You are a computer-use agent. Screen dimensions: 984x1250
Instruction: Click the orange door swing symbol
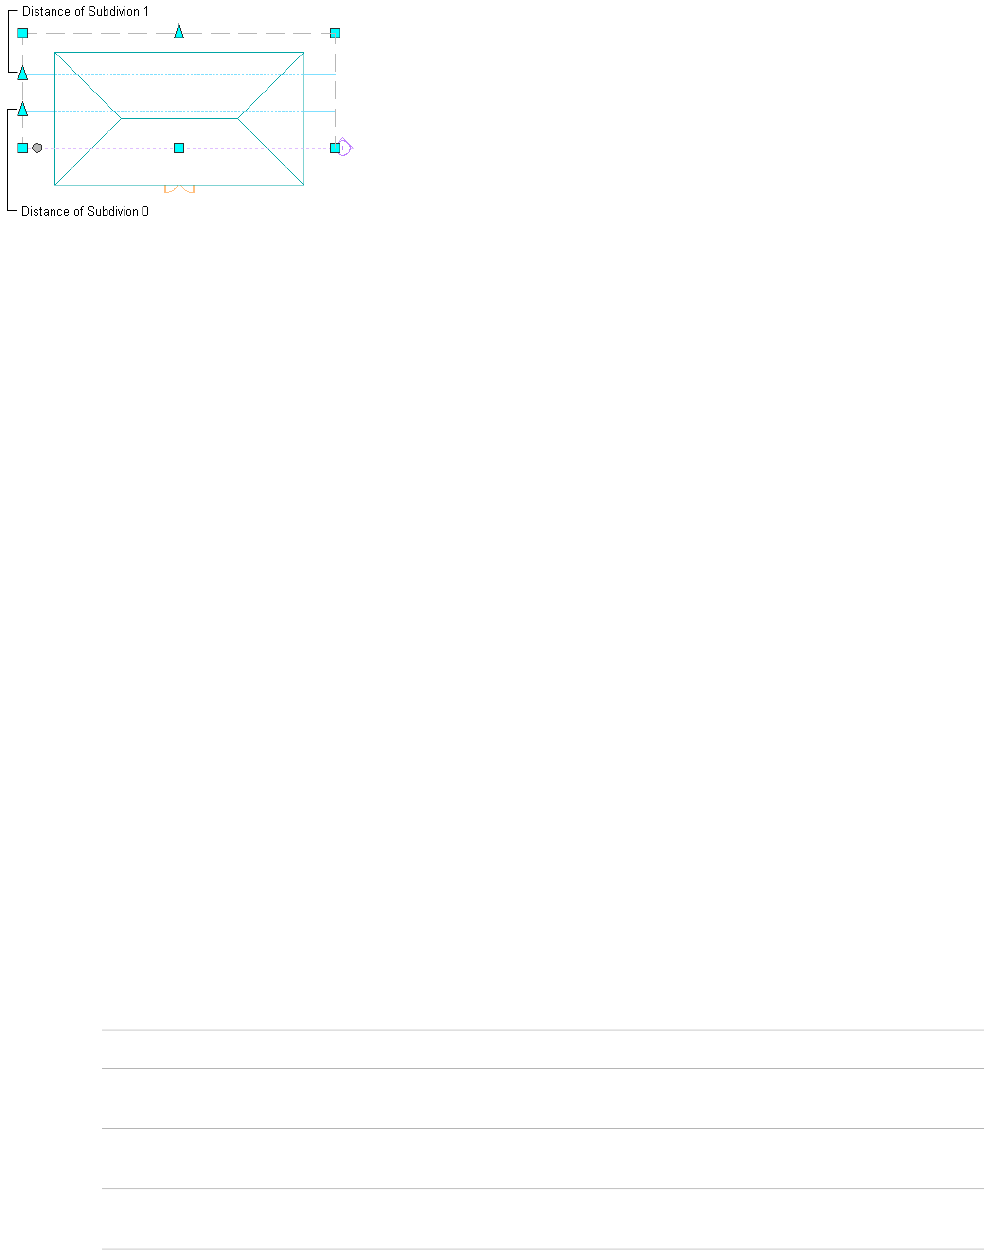point(179,189)
